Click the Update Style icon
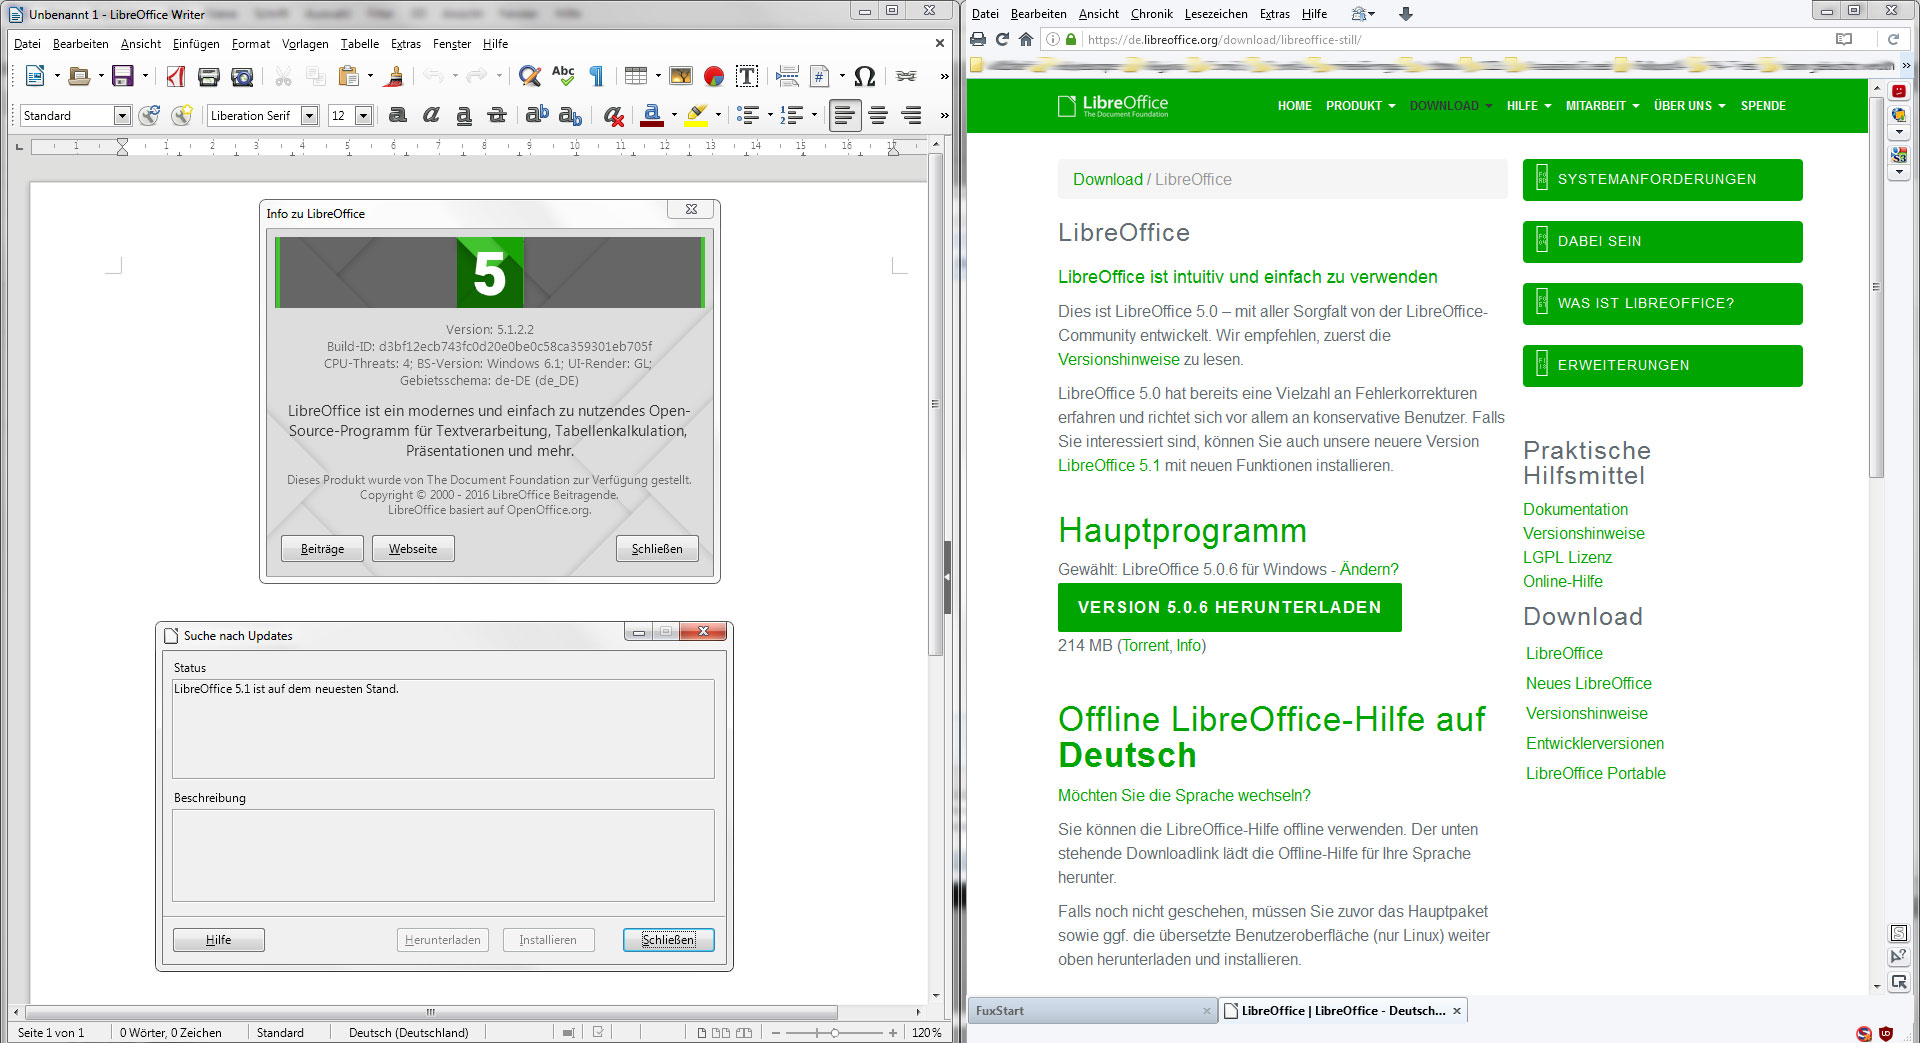1920x1043 pixels. (x=150, y=115)
